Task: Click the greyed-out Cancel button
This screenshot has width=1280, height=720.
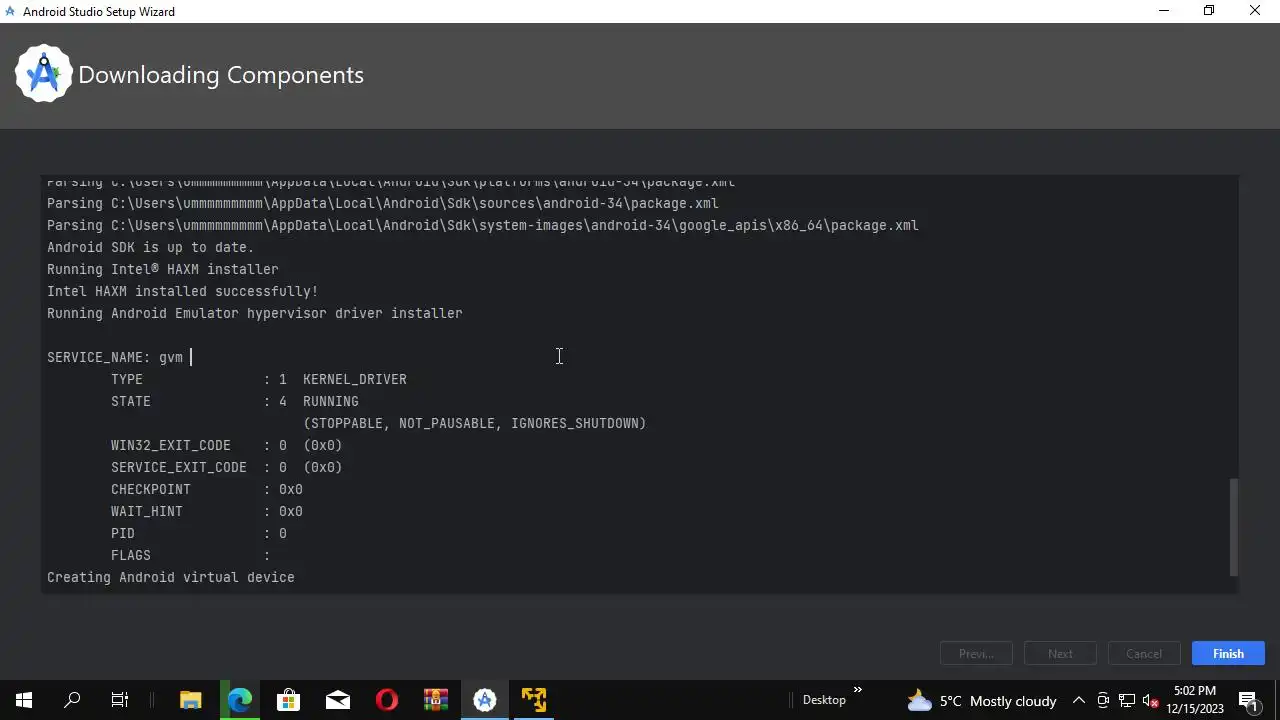Action: tap(1144, 653)
